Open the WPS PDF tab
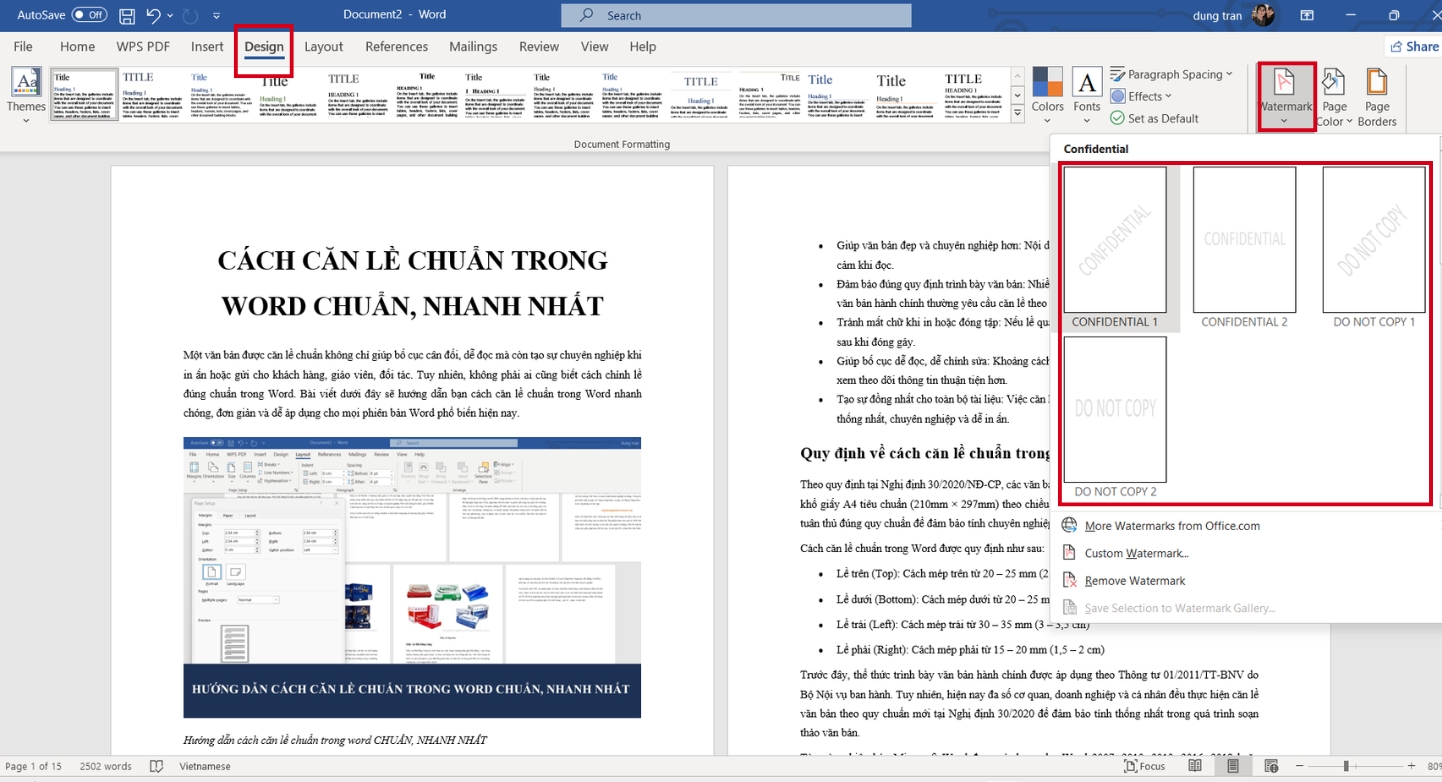The height and width of the screenshot is (782, 1442). (x=143, y=46)
